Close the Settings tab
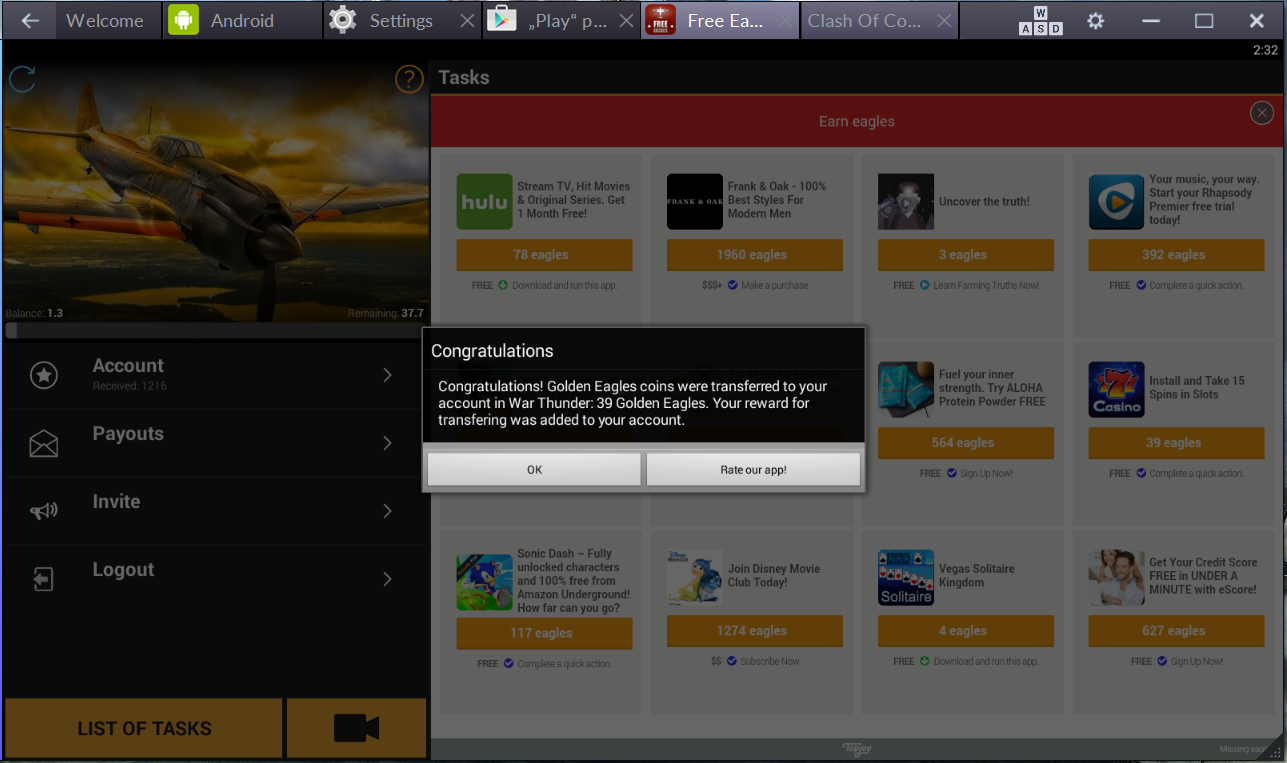1287x763 pixels. click(x=467, y=21)
